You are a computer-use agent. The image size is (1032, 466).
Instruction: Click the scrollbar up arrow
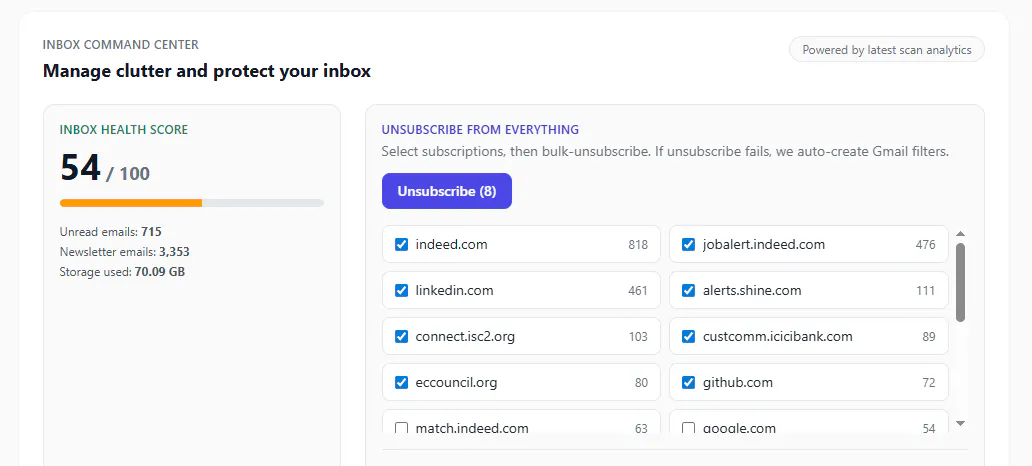coord(960,234)
